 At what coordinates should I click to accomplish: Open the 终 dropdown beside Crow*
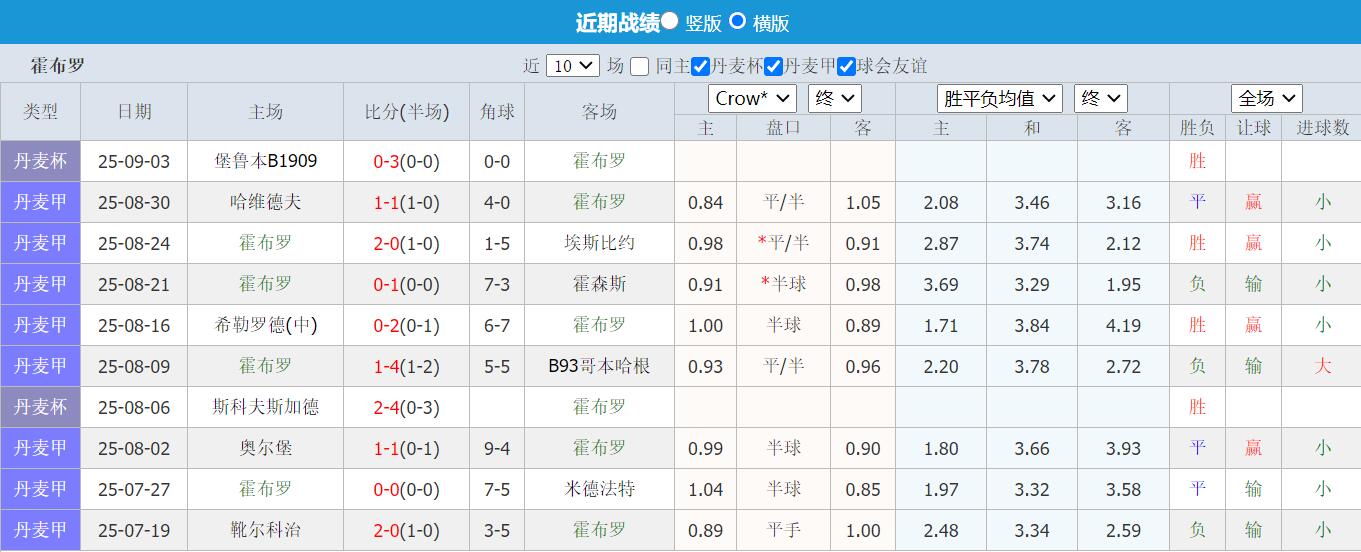click(x=835, y=98)
